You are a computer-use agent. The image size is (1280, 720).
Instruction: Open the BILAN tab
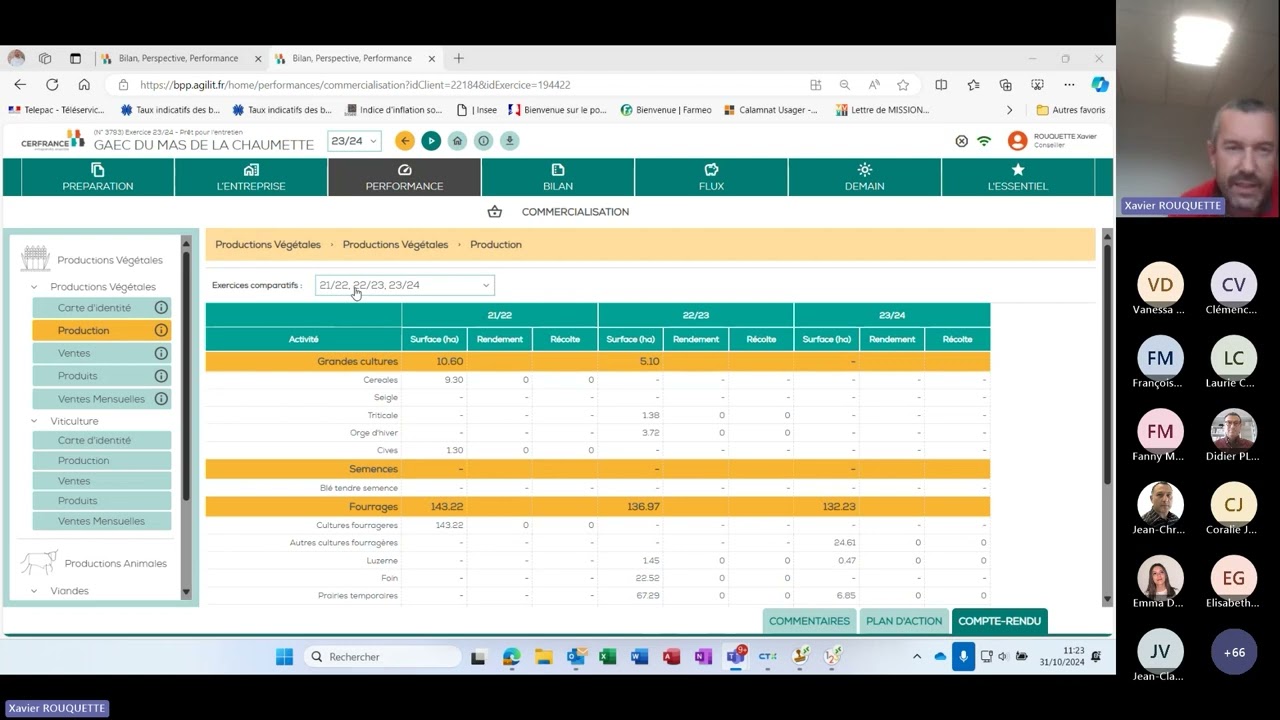[558, 177]
